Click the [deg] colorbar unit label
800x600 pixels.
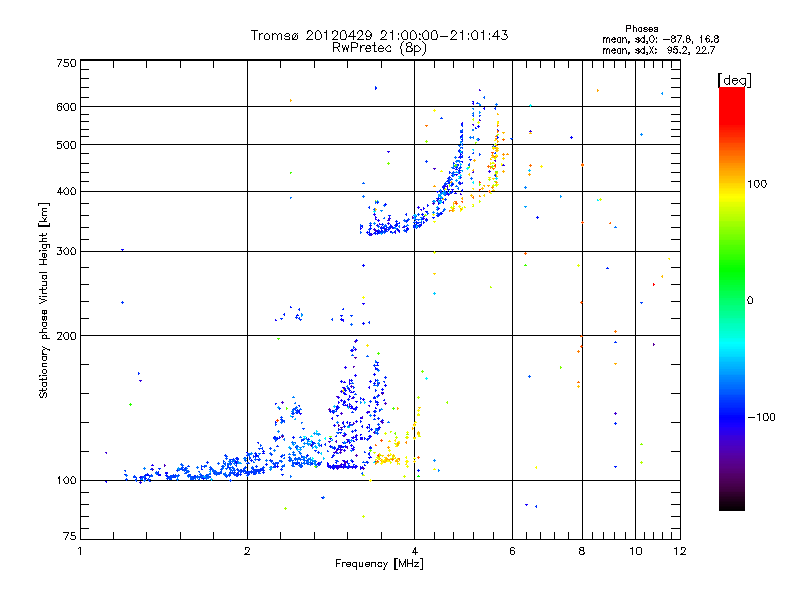[734, 79]
